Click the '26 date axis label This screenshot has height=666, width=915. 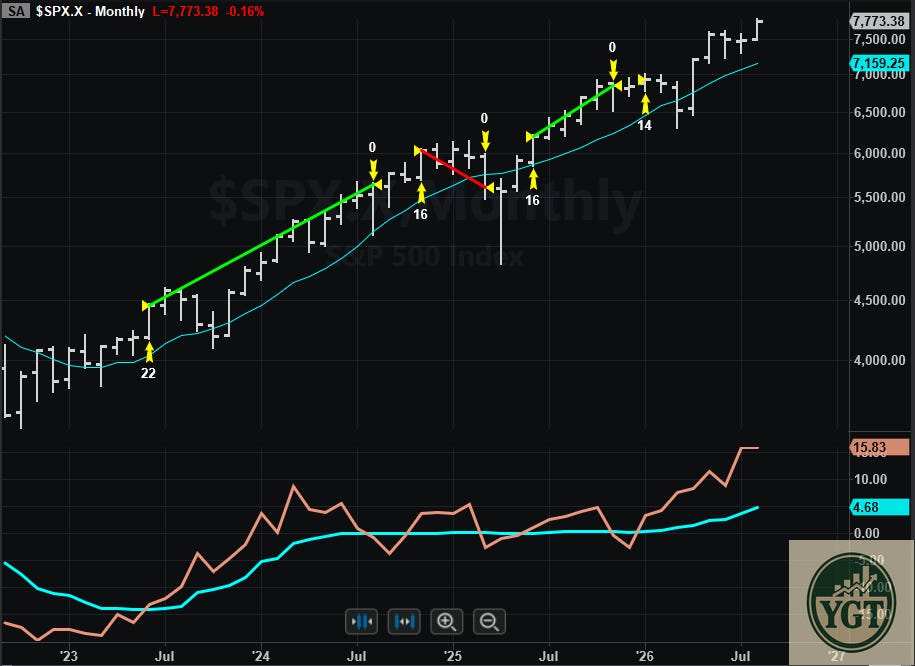click(644, 657)
